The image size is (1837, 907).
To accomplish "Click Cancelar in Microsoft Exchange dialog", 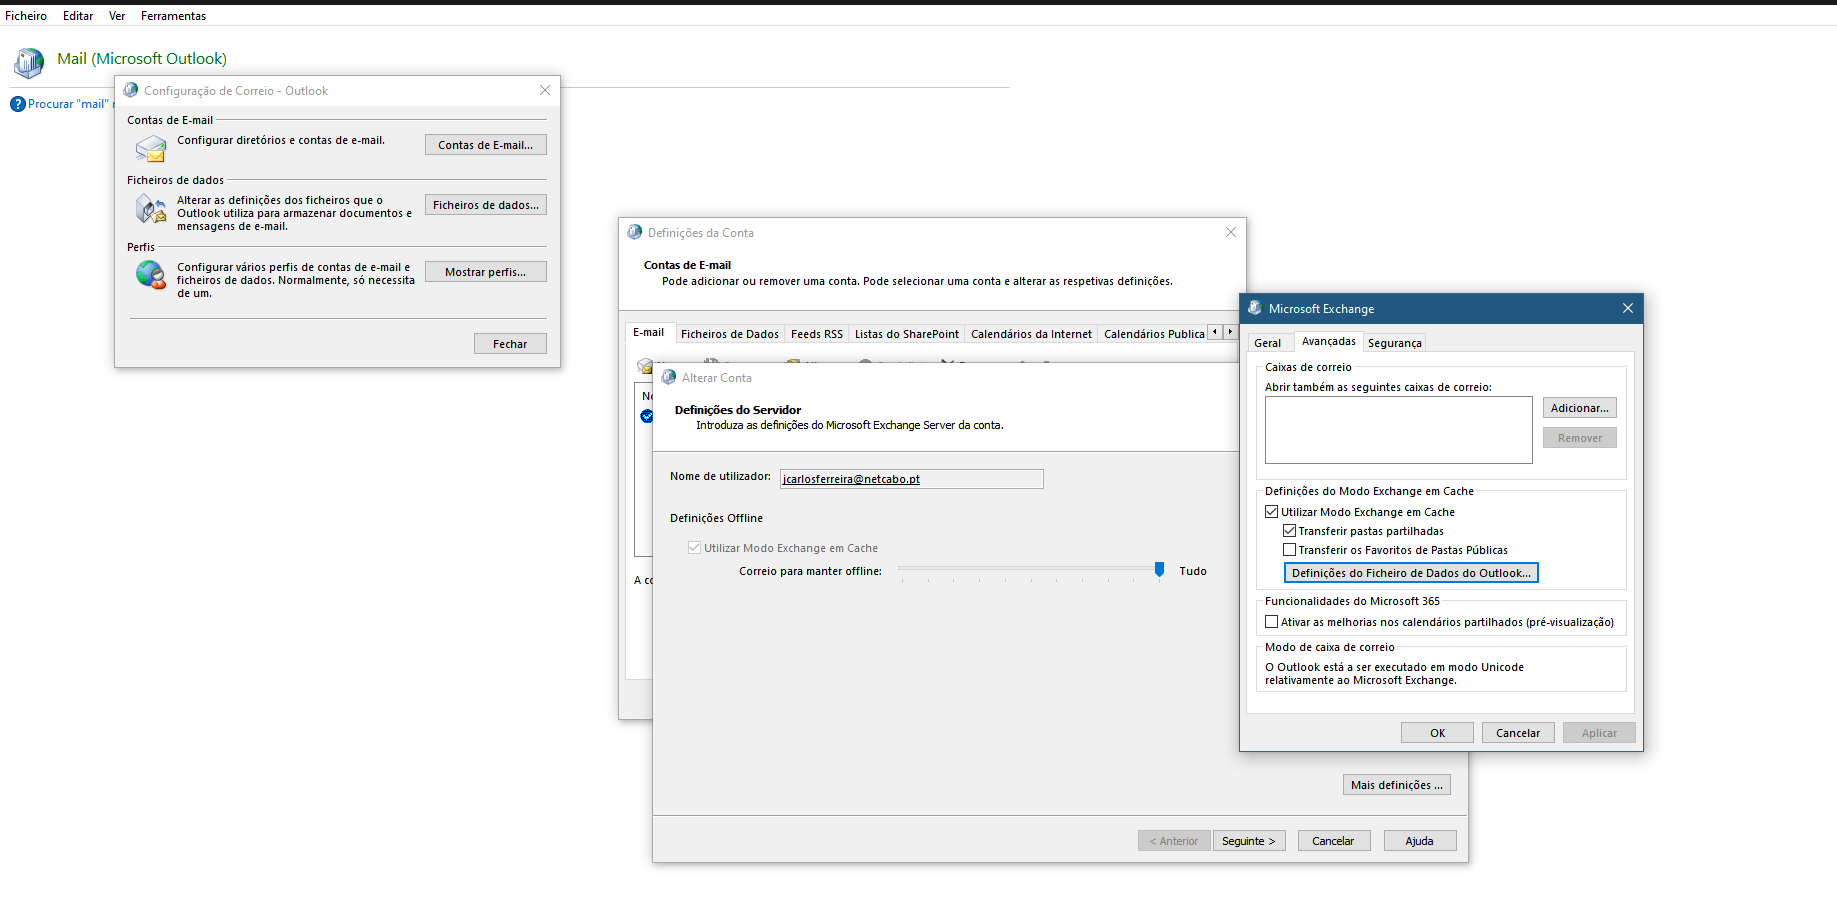I will pyautogui.click(x=1518, y=733).
